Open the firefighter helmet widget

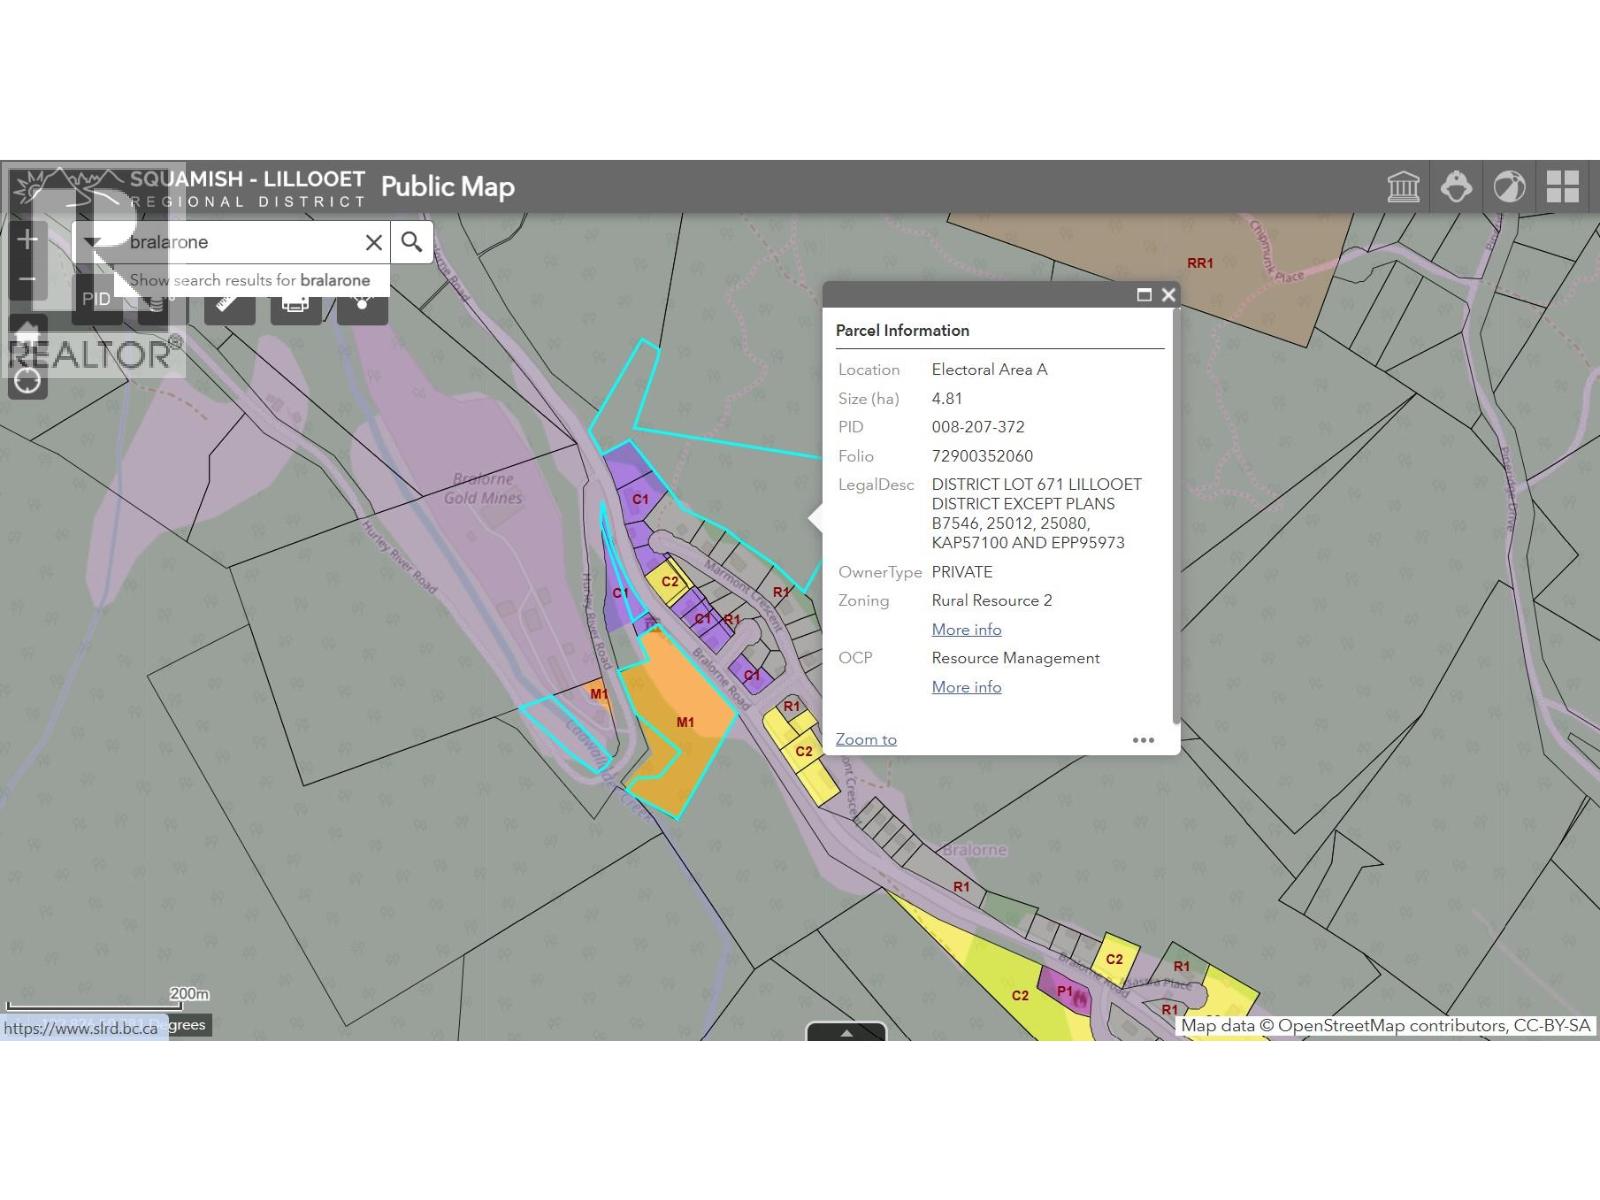(x=1456, y=187)
